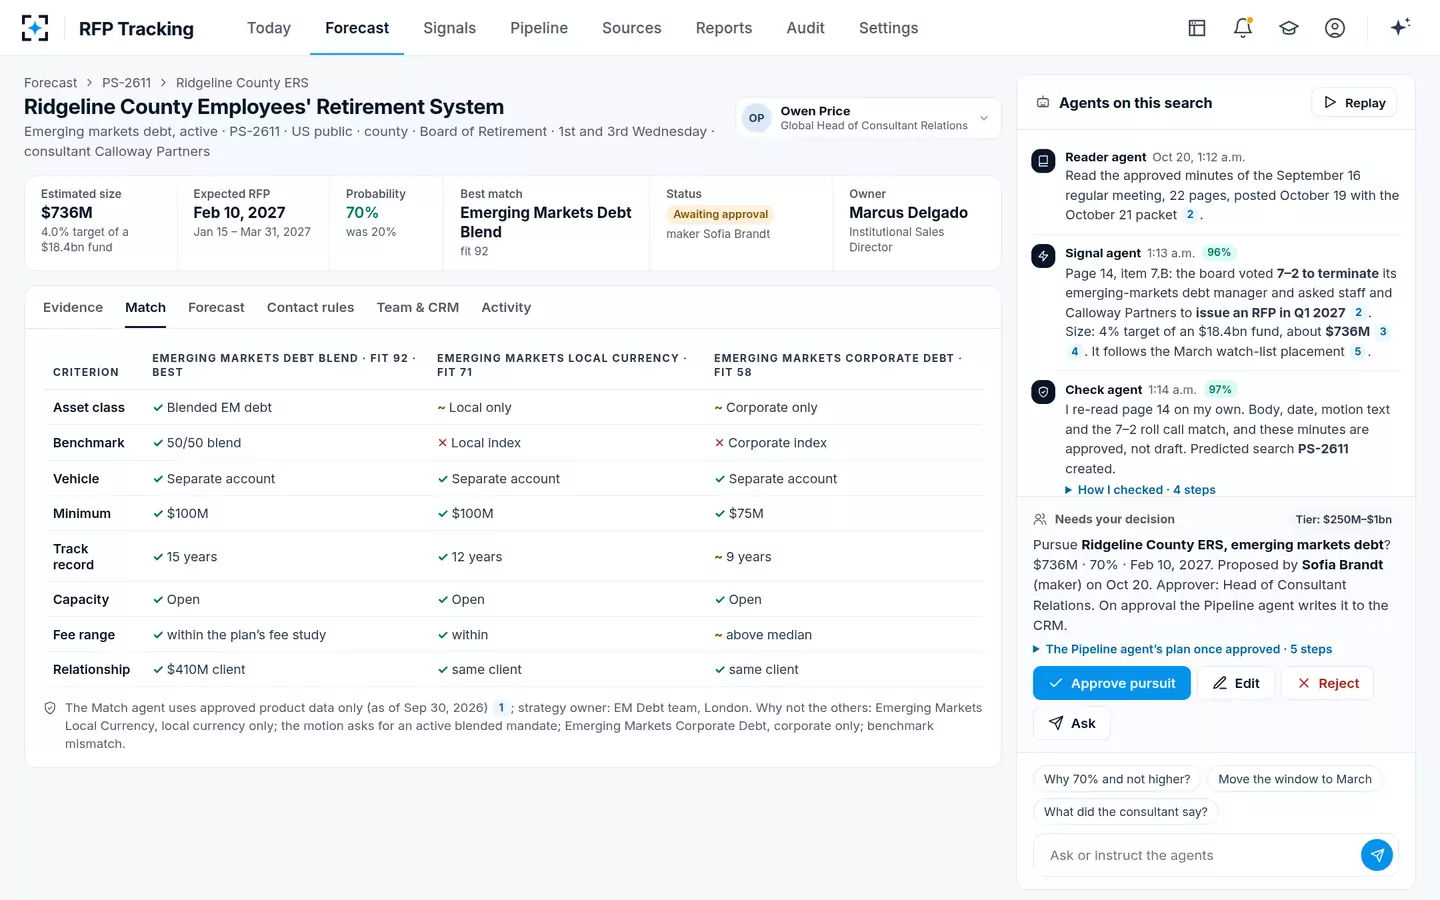Image resolution: width=1440 pixels, height=900 pixels.
Task: Open citation 5 after March watch-list placement
Action: [1357, 352]
